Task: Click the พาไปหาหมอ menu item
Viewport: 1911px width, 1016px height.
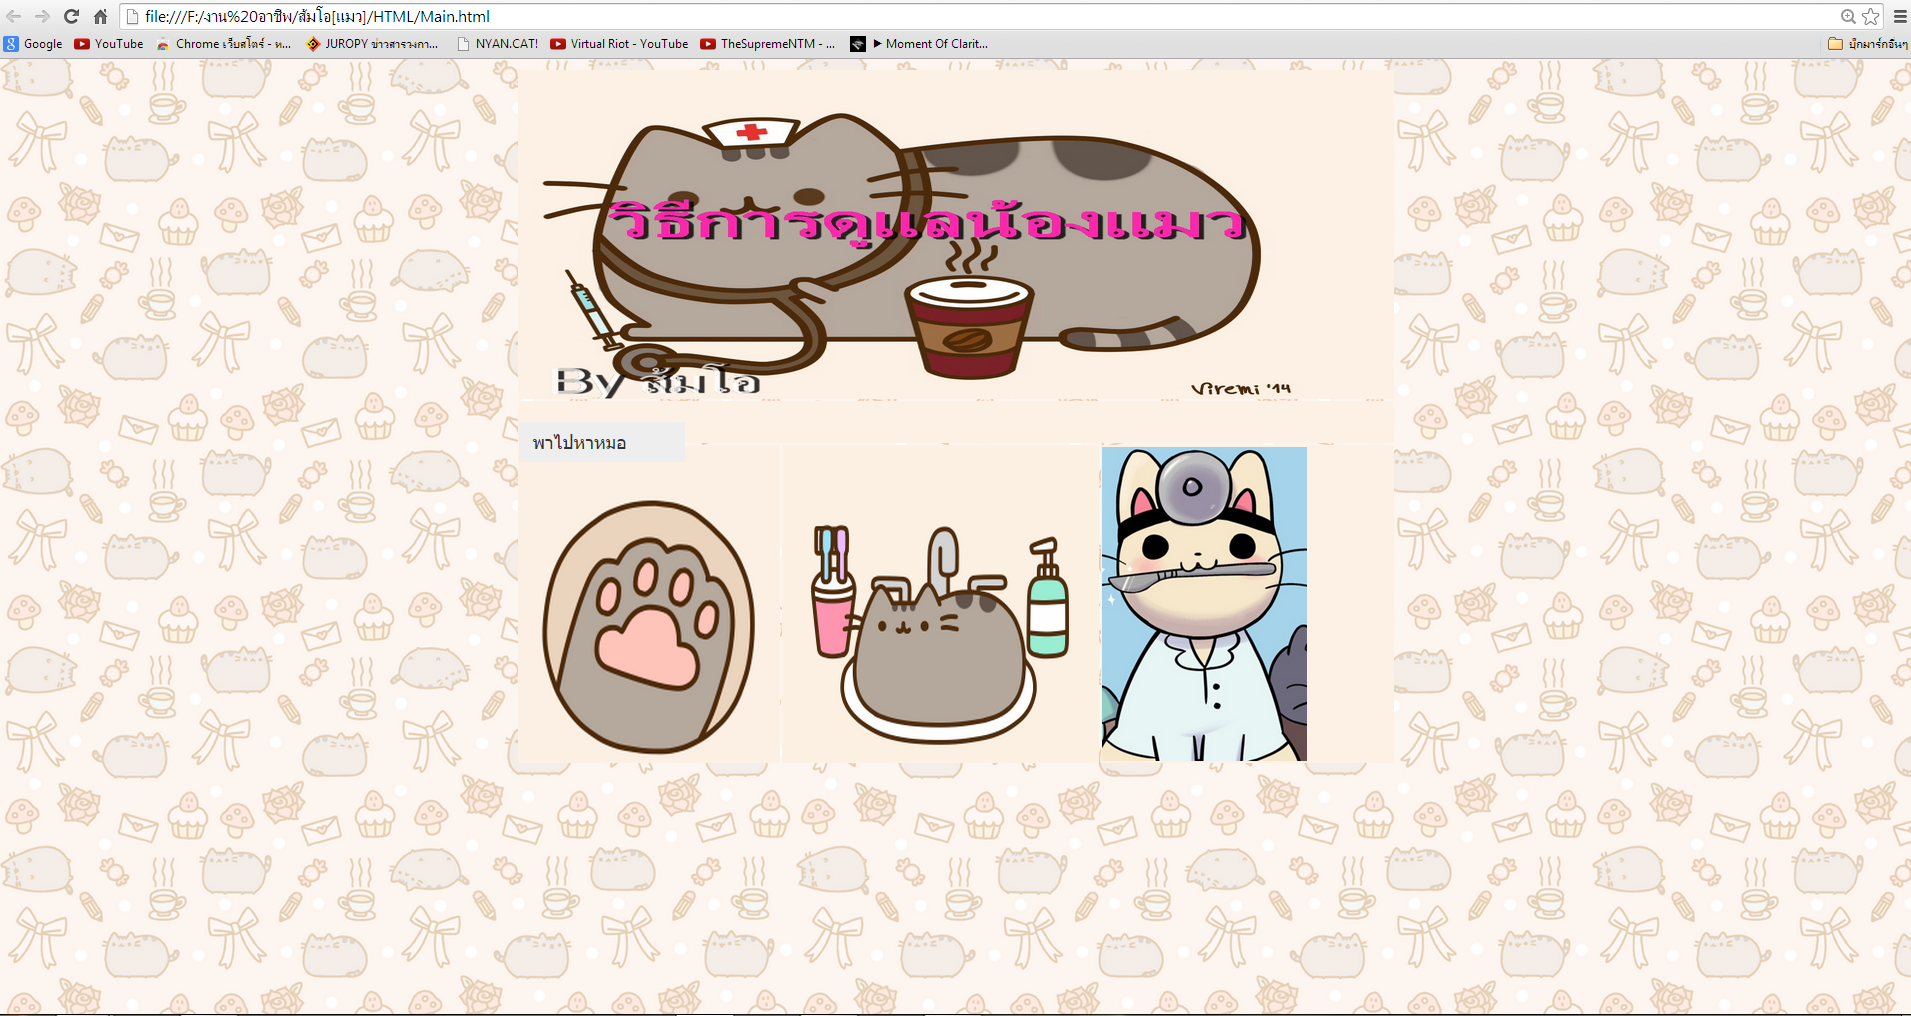Action: 602,442
